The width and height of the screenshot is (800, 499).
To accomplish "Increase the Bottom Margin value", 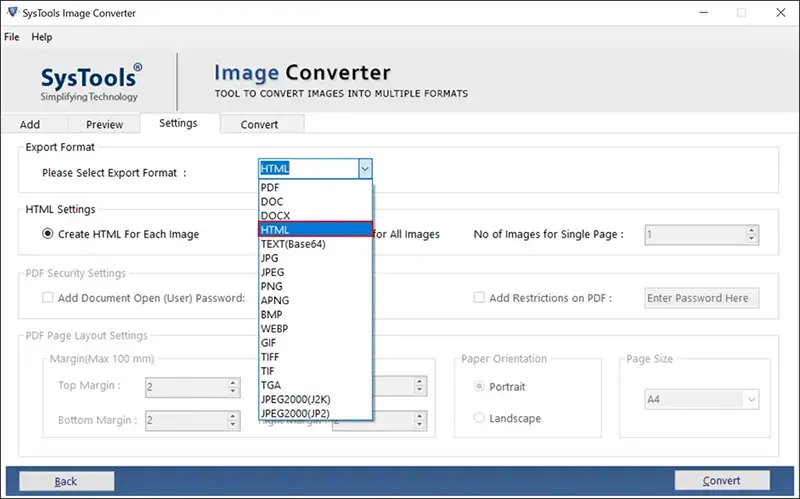I will (x=233, y=416).
